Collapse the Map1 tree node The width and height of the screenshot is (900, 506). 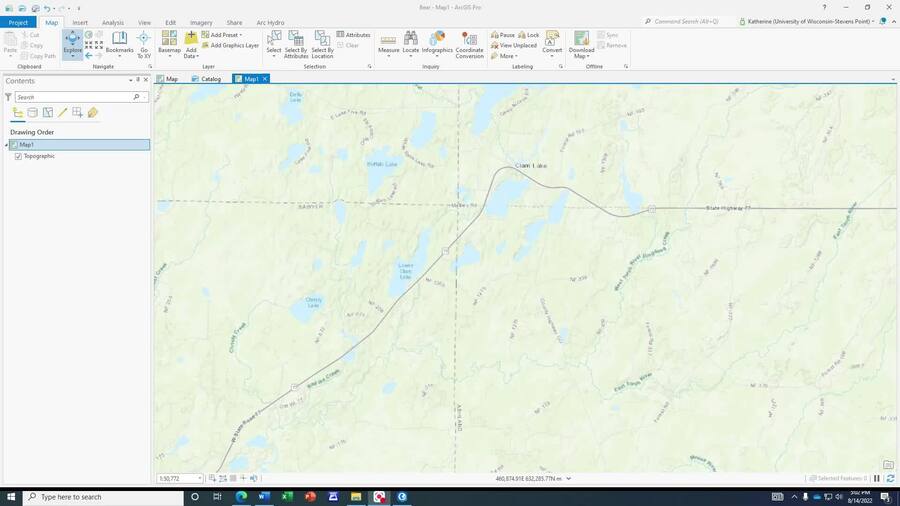(x=6, y=145)
